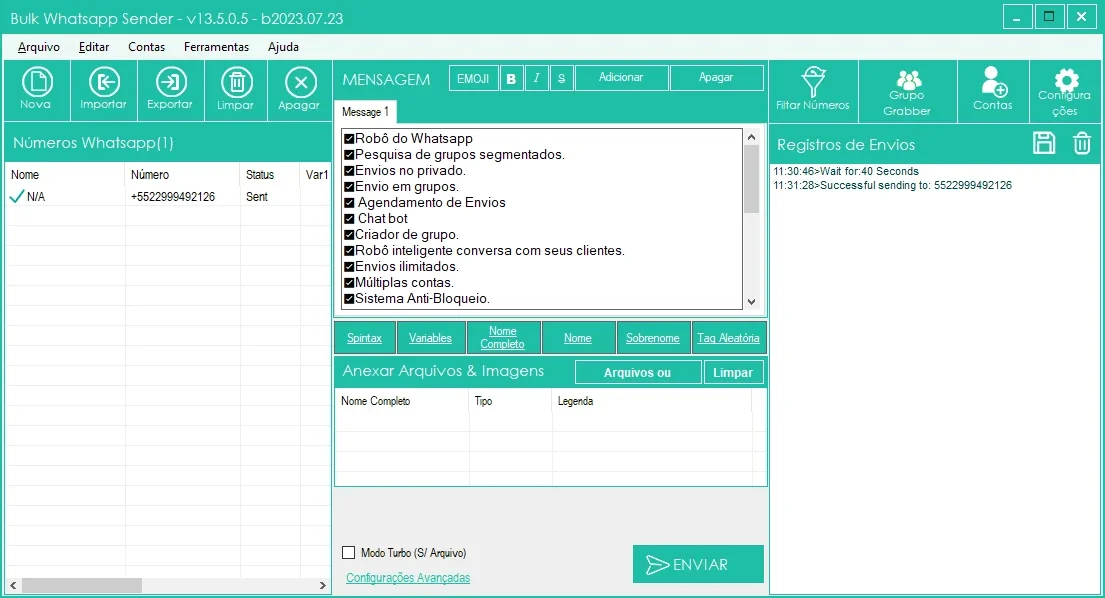Click the Nome Completo attachments column header
The width and height of the screenshot is (1105, 598).
(x=402, y=401)
